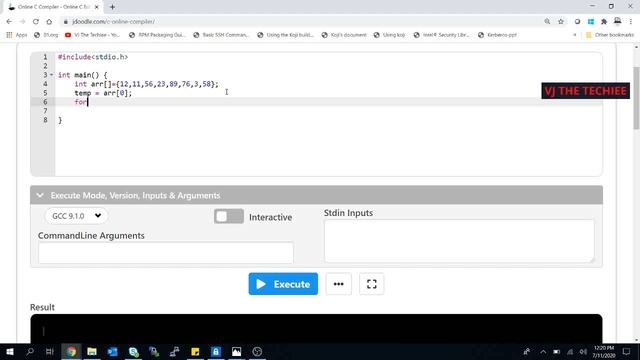The width and height of the screenshot is (640, 360).
Task: Click the closing brace on line 8
Action: [x=60, y=120]
